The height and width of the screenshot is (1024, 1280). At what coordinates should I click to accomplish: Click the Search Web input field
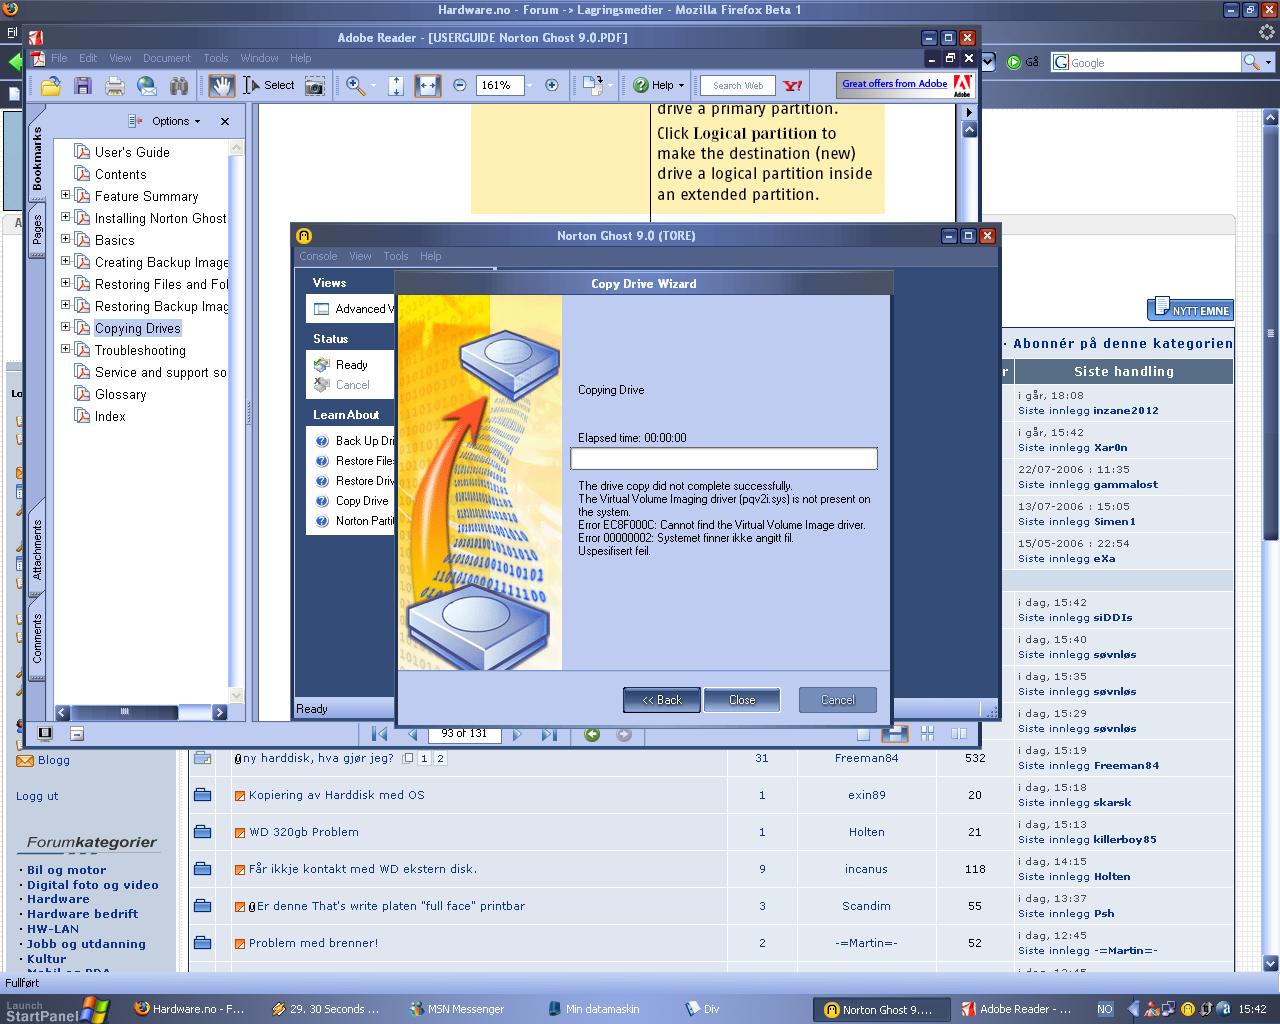(x=738, y=86)
